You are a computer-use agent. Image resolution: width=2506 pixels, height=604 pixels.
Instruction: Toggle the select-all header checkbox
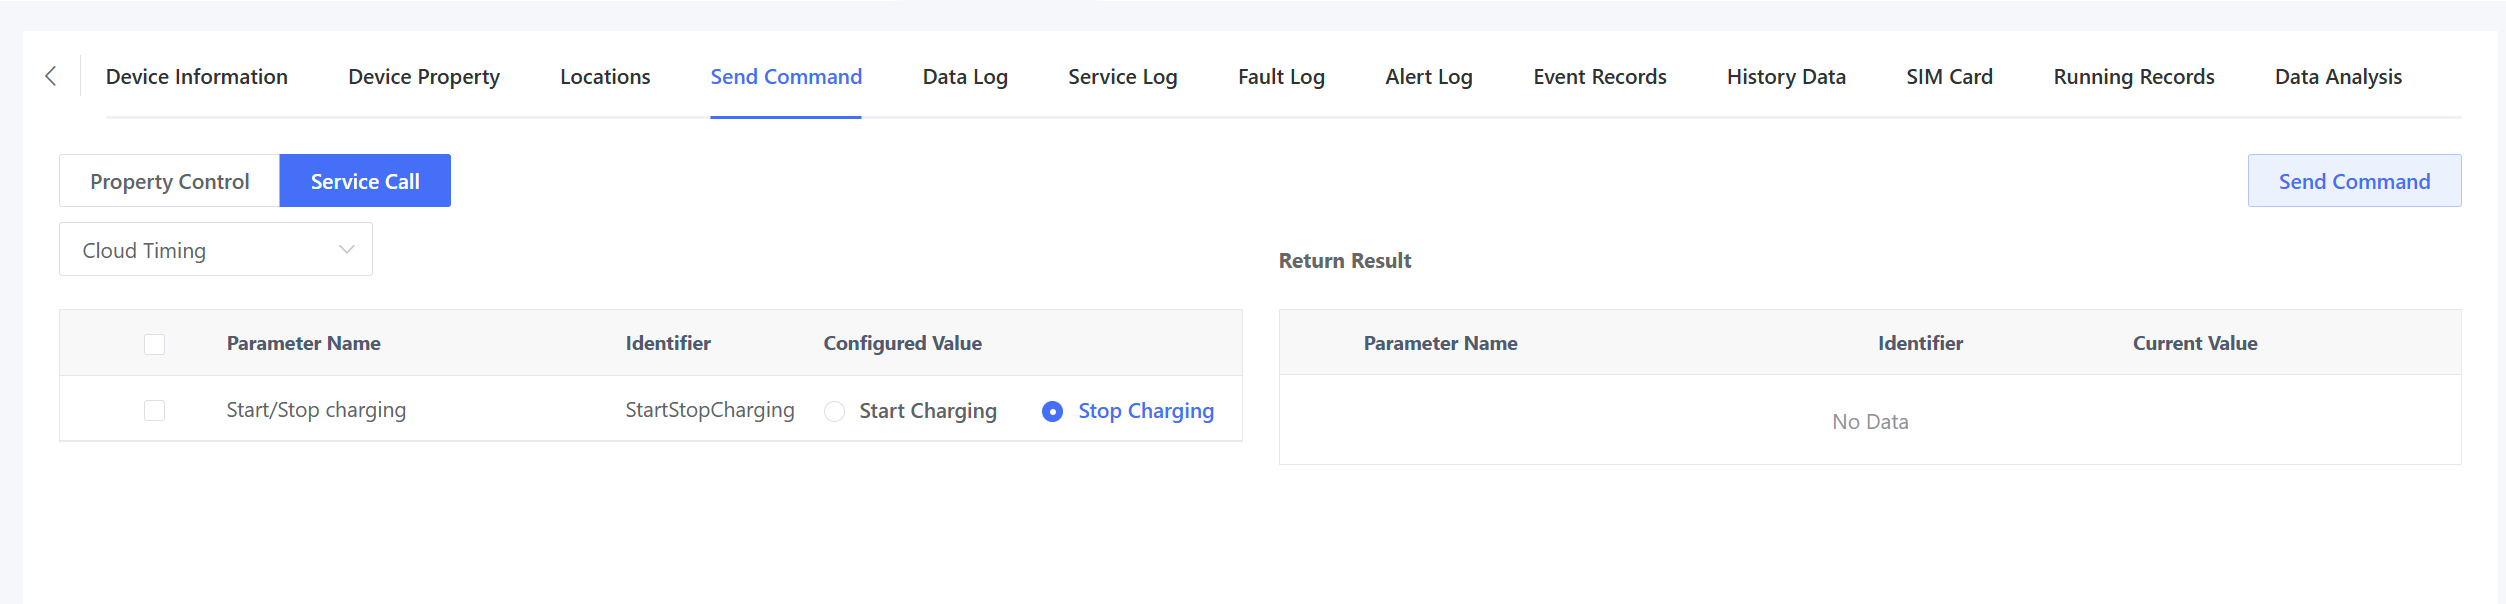(154, 344)
